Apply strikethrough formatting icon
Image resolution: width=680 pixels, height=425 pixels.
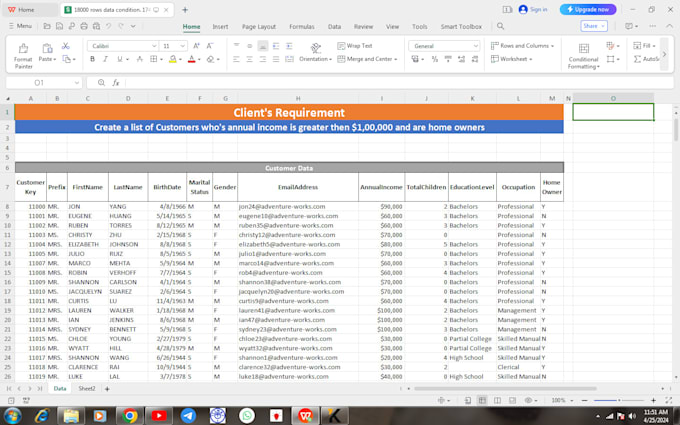(140, 59)
